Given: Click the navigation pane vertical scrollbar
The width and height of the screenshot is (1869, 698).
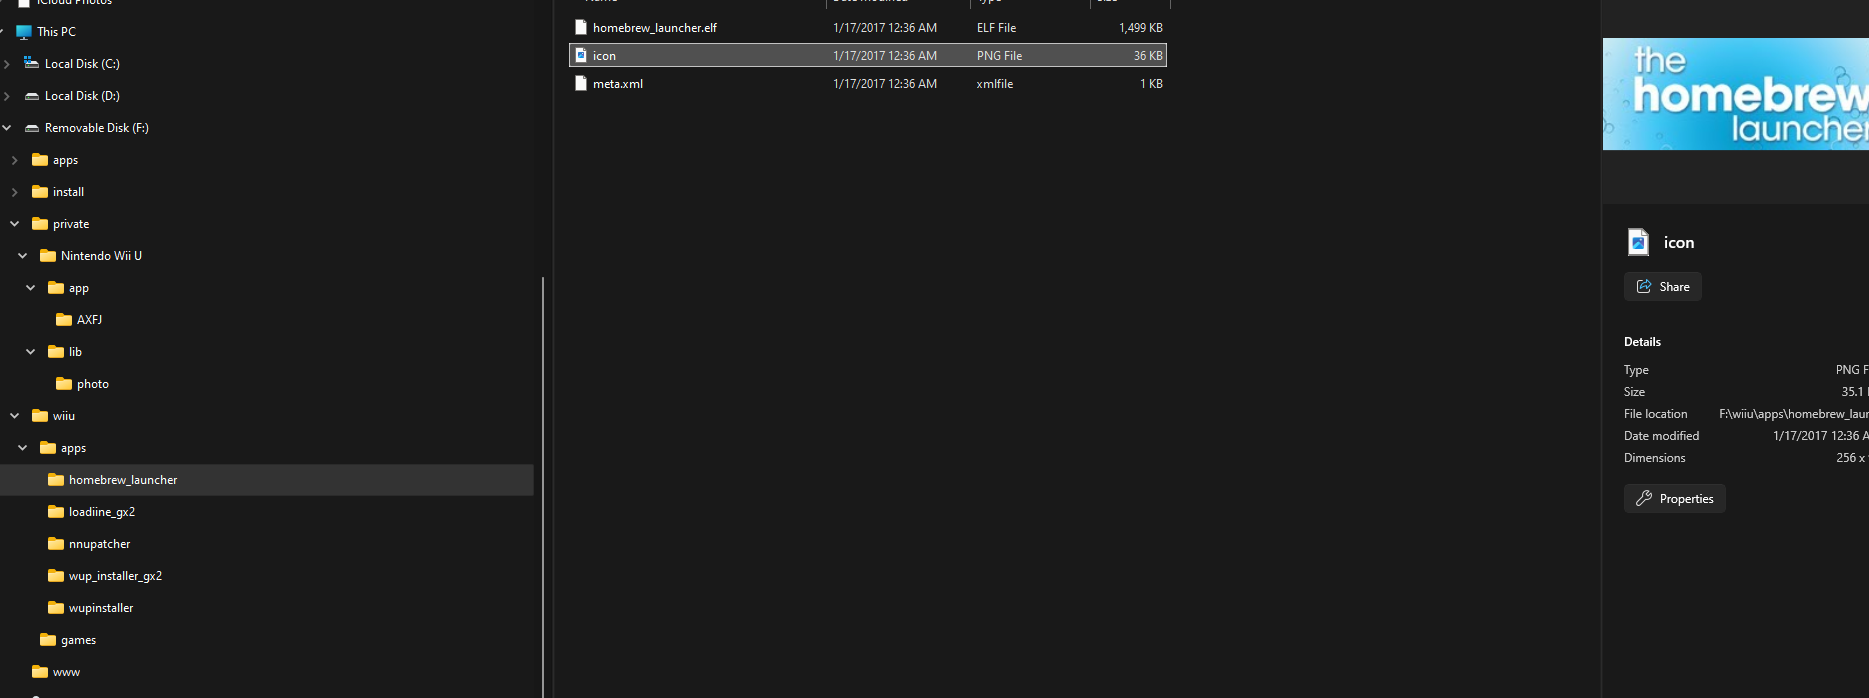Looking at the screenshot, I should coord(543,487).
